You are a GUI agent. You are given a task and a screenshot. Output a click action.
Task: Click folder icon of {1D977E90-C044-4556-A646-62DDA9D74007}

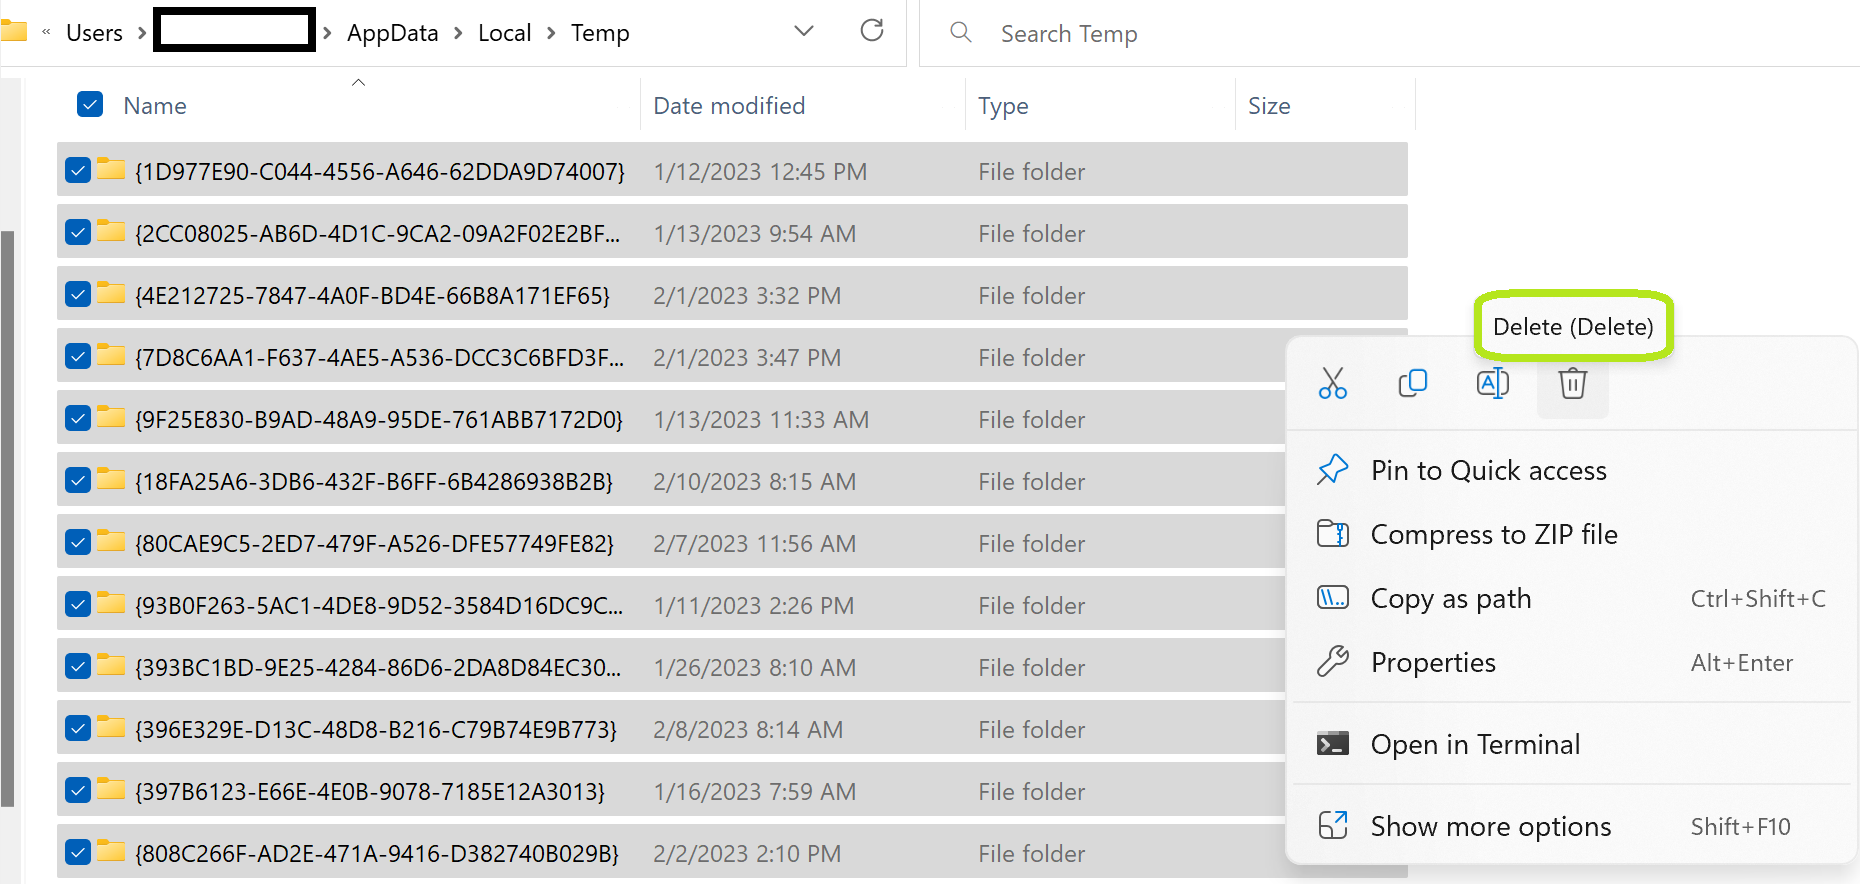click(111, 169)
